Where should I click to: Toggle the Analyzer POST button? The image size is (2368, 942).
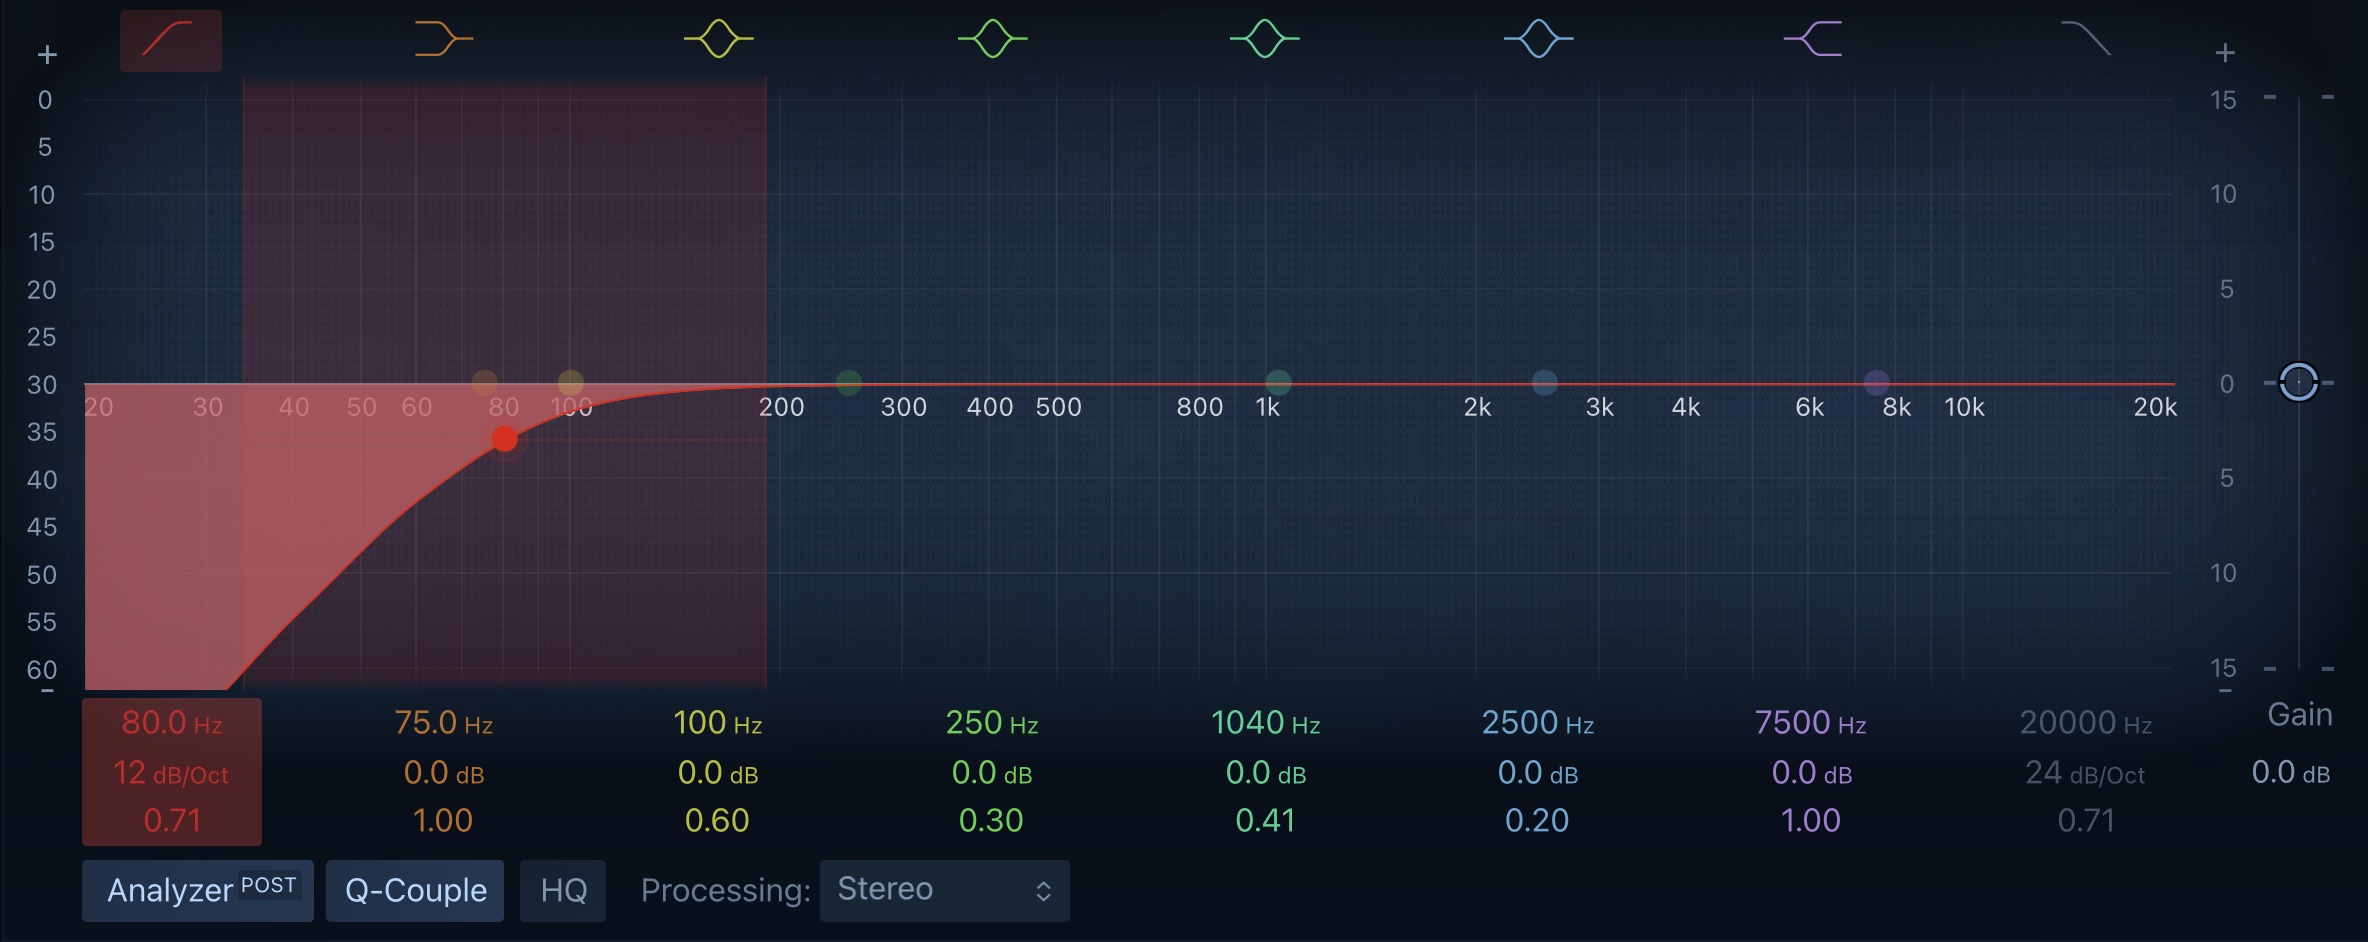click(x=198, y=890)
